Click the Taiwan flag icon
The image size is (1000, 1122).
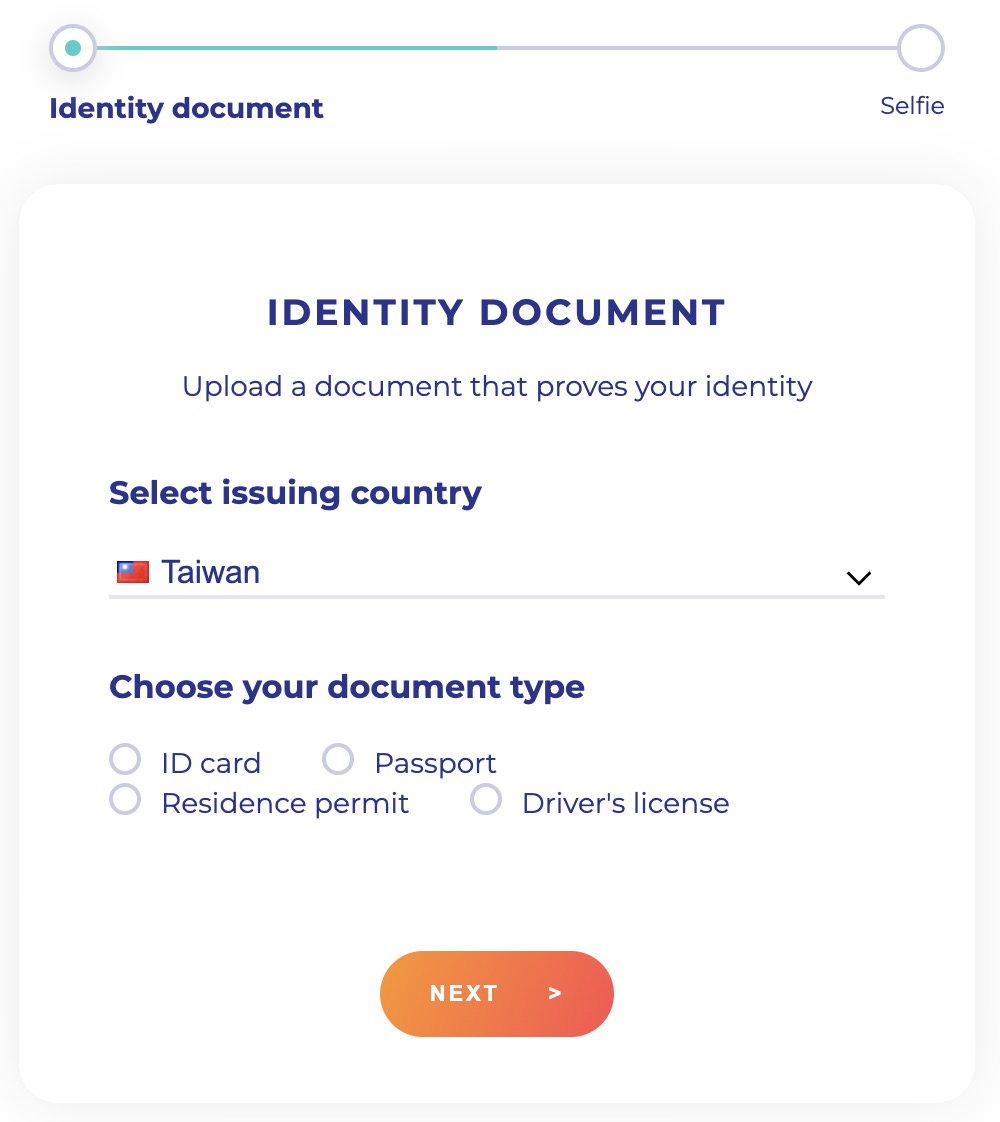(x=132, y=572)
